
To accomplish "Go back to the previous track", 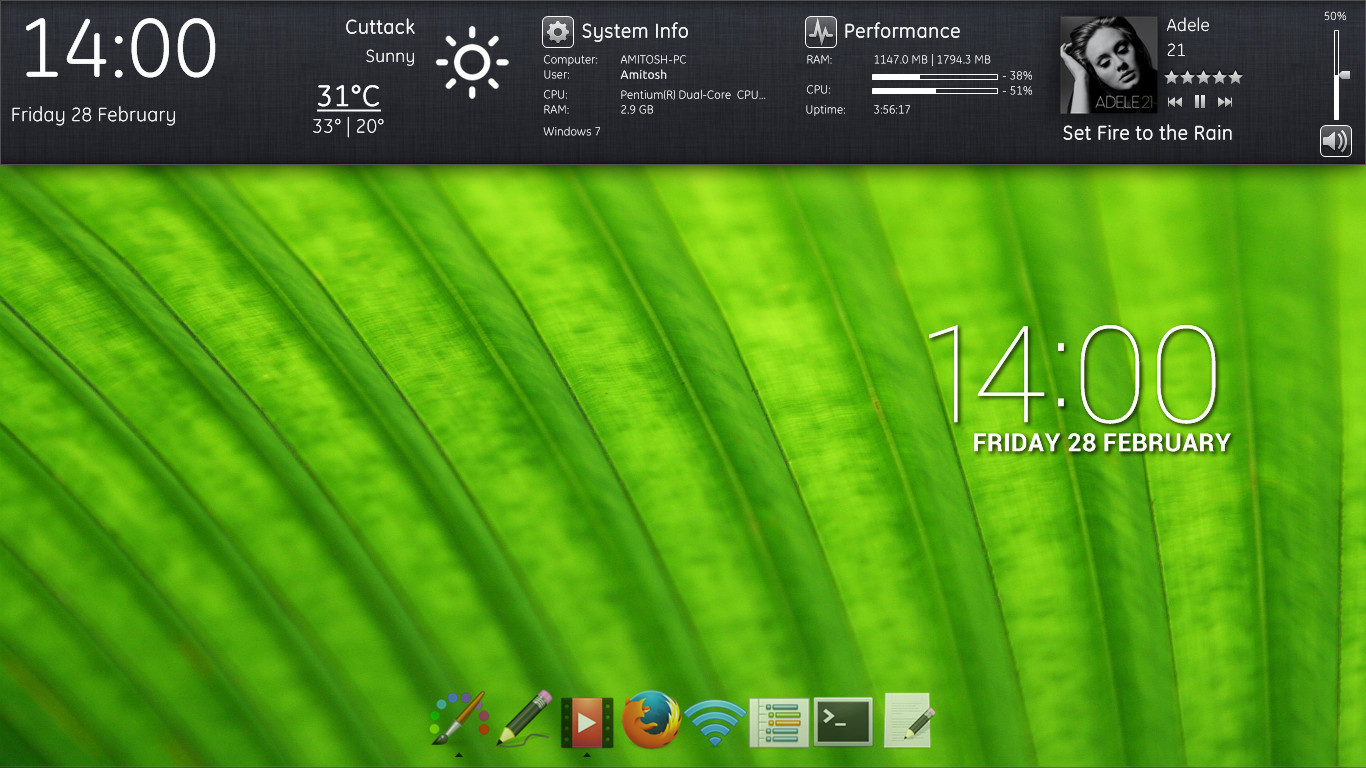I will pyautogui.click(x=1175, y=102).
